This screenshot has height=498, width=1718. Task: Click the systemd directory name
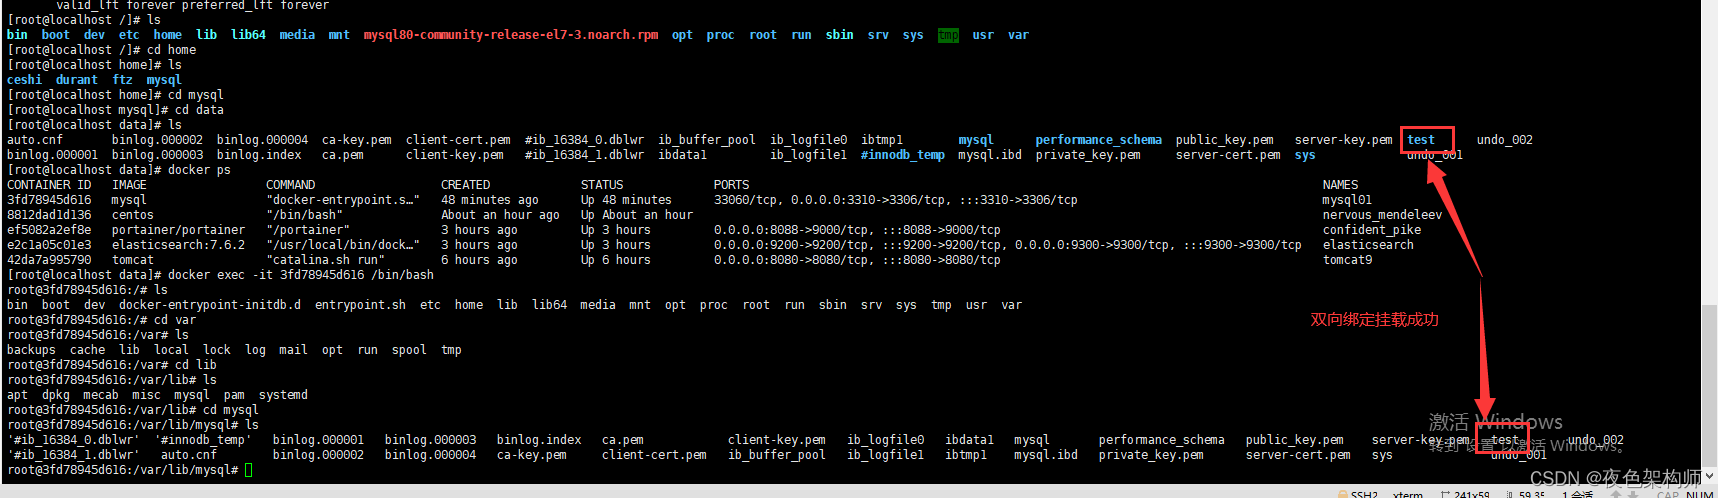pos(283,395)
